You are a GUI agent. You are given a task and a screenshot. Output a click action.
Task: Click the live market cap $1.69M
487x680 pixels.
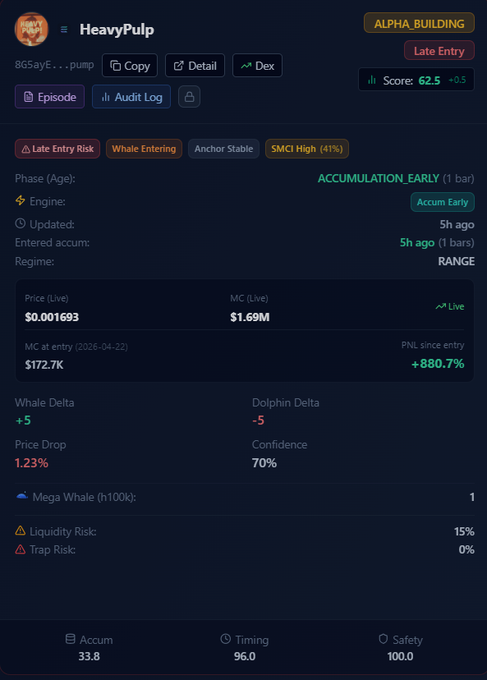pos(250,317)
